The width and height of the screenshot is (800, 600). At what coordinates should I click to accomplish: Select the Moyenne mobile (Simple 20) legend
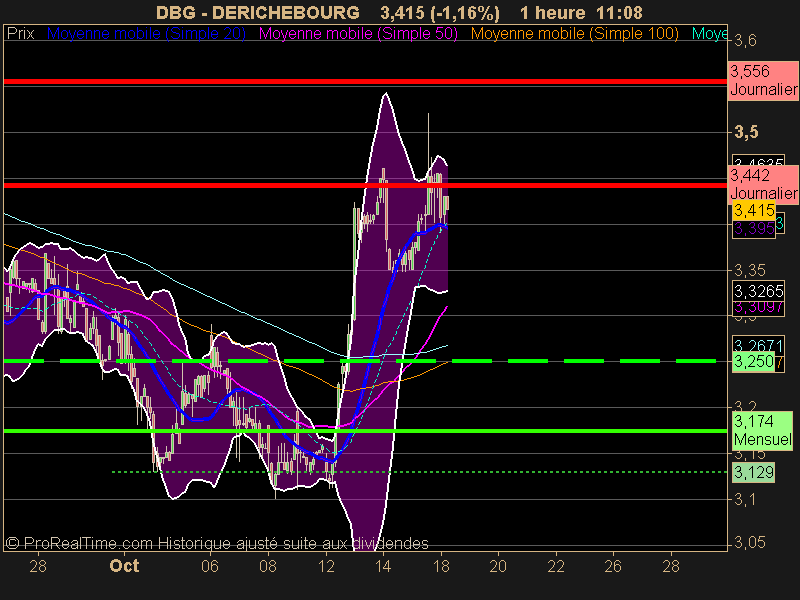pos(146,34)
